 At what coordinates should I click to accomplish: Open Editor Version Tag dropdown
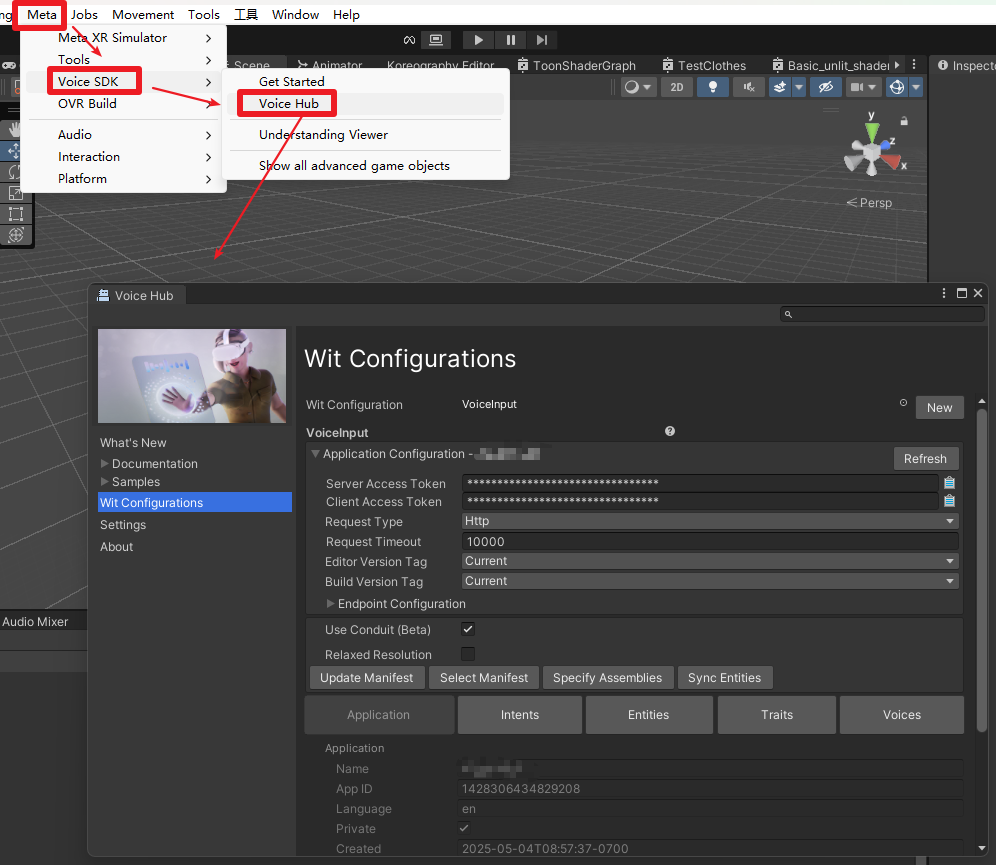710,561
